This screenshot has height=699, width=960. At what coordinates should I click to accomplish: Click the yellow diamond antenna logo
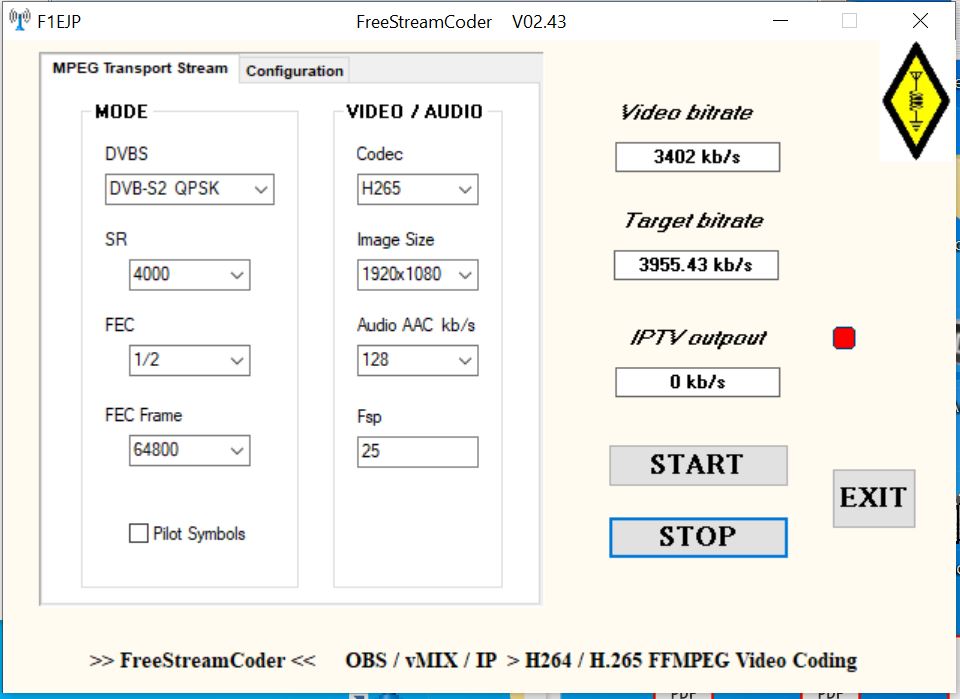[916, 101]
